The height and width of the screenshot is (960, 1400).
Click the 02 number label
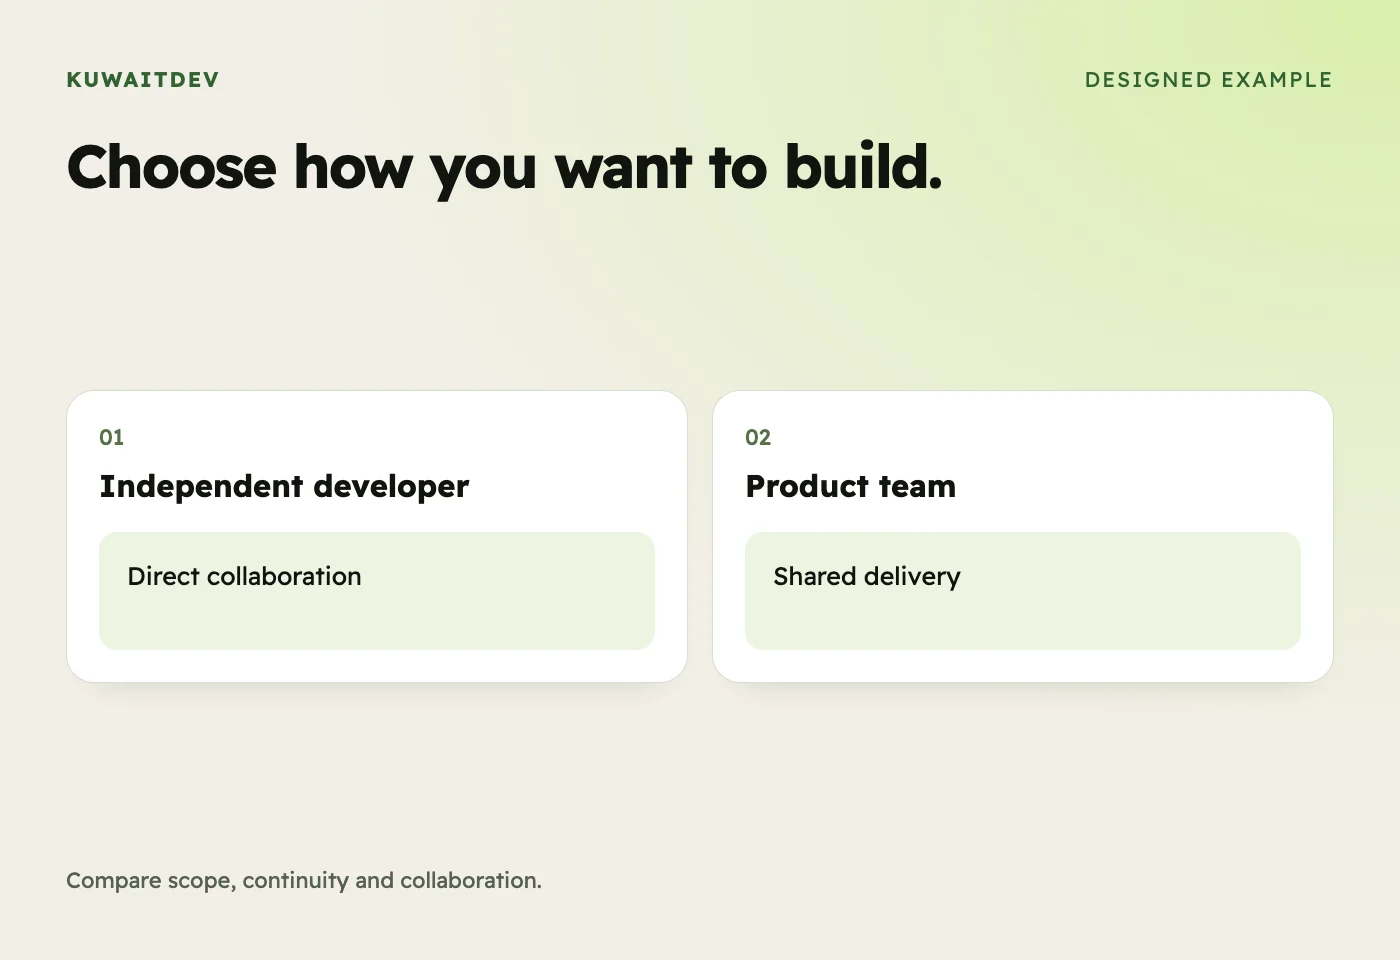coord(758,437)
